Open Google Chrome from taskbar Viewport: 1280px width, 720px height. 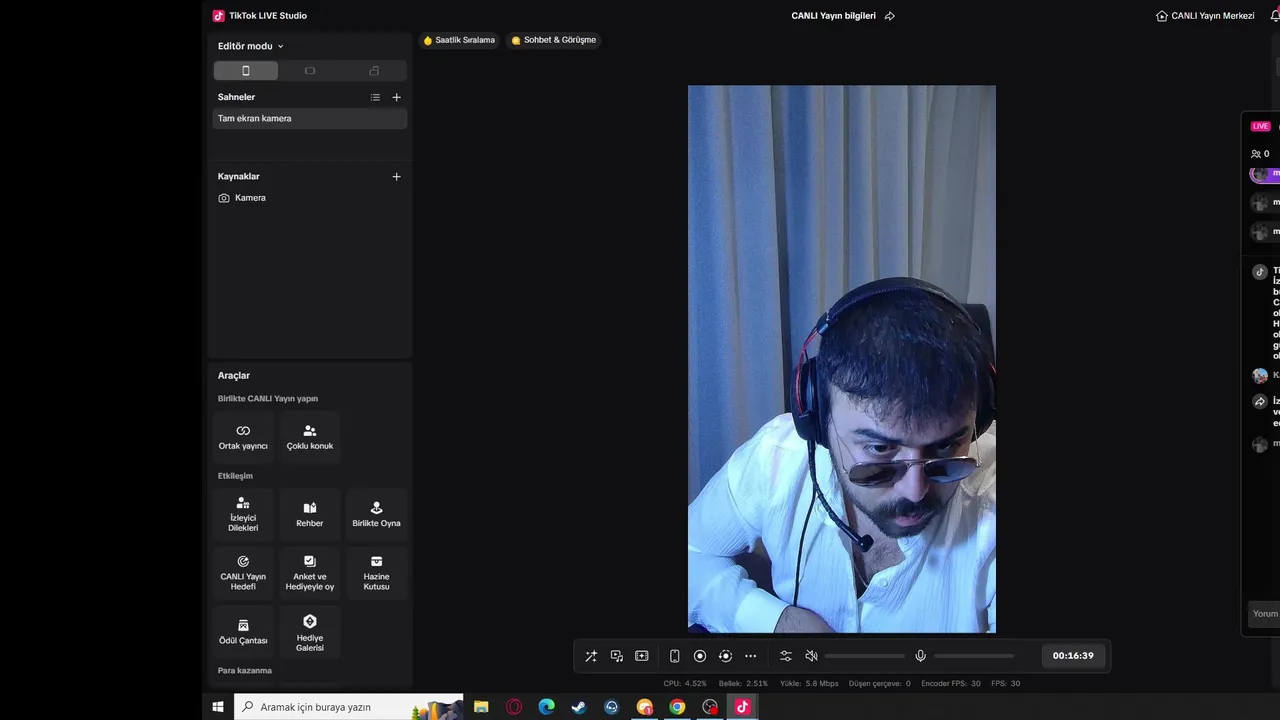pos(677,707)
